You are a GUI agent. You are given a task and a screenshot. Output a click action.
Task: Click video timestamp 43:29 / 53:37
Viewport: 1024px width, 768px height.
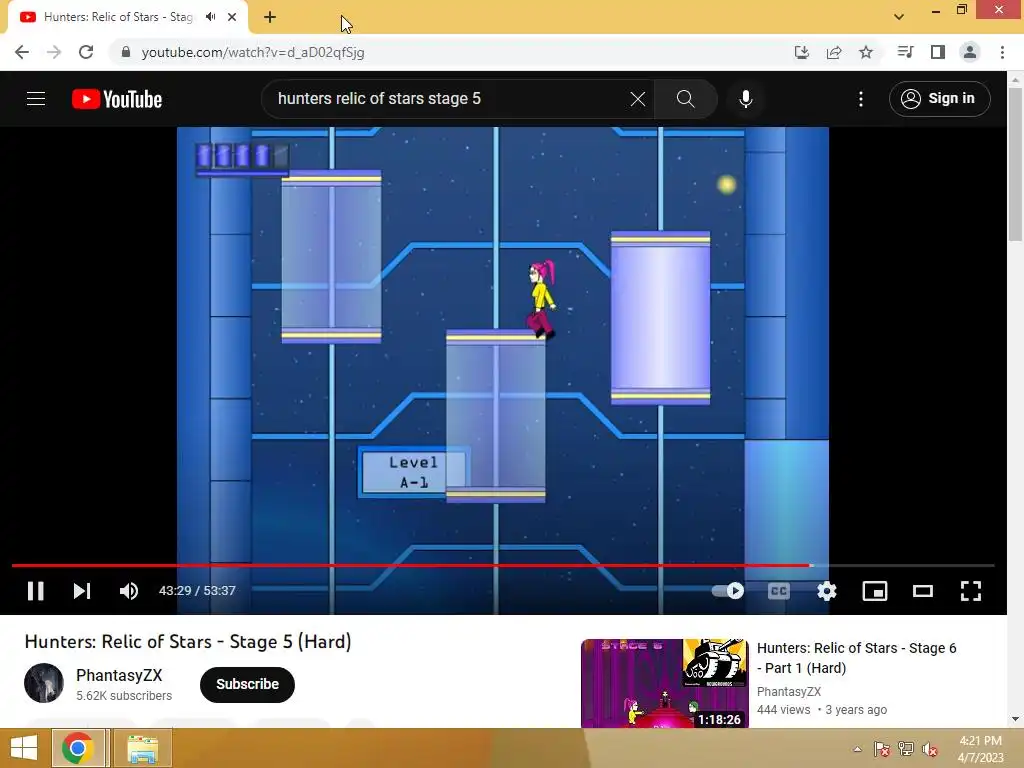[197, 591]
